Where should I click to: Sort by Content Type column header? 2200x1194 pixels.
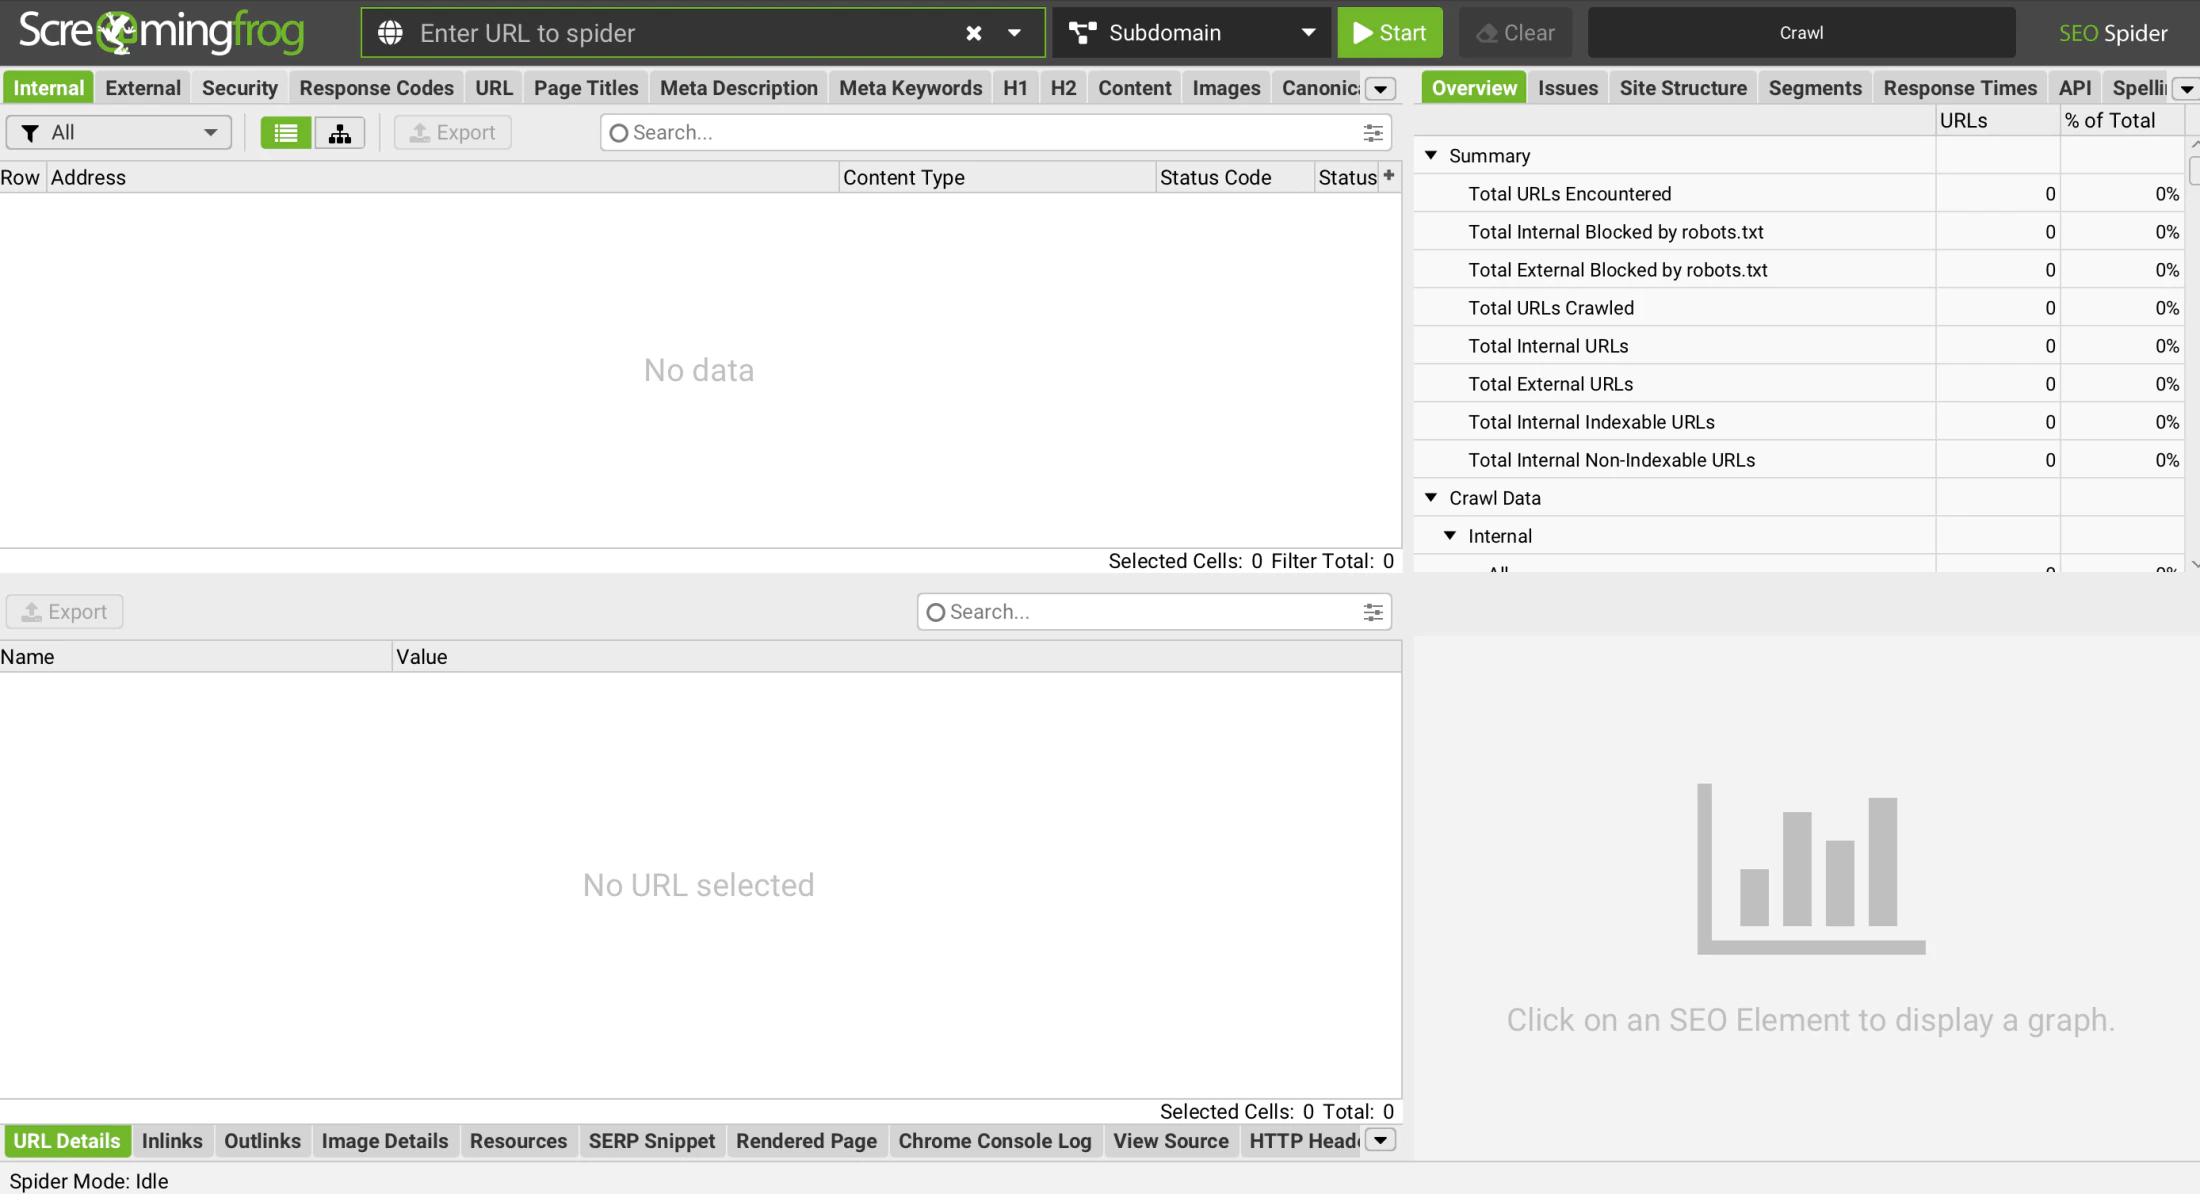(x=997, y=177)
